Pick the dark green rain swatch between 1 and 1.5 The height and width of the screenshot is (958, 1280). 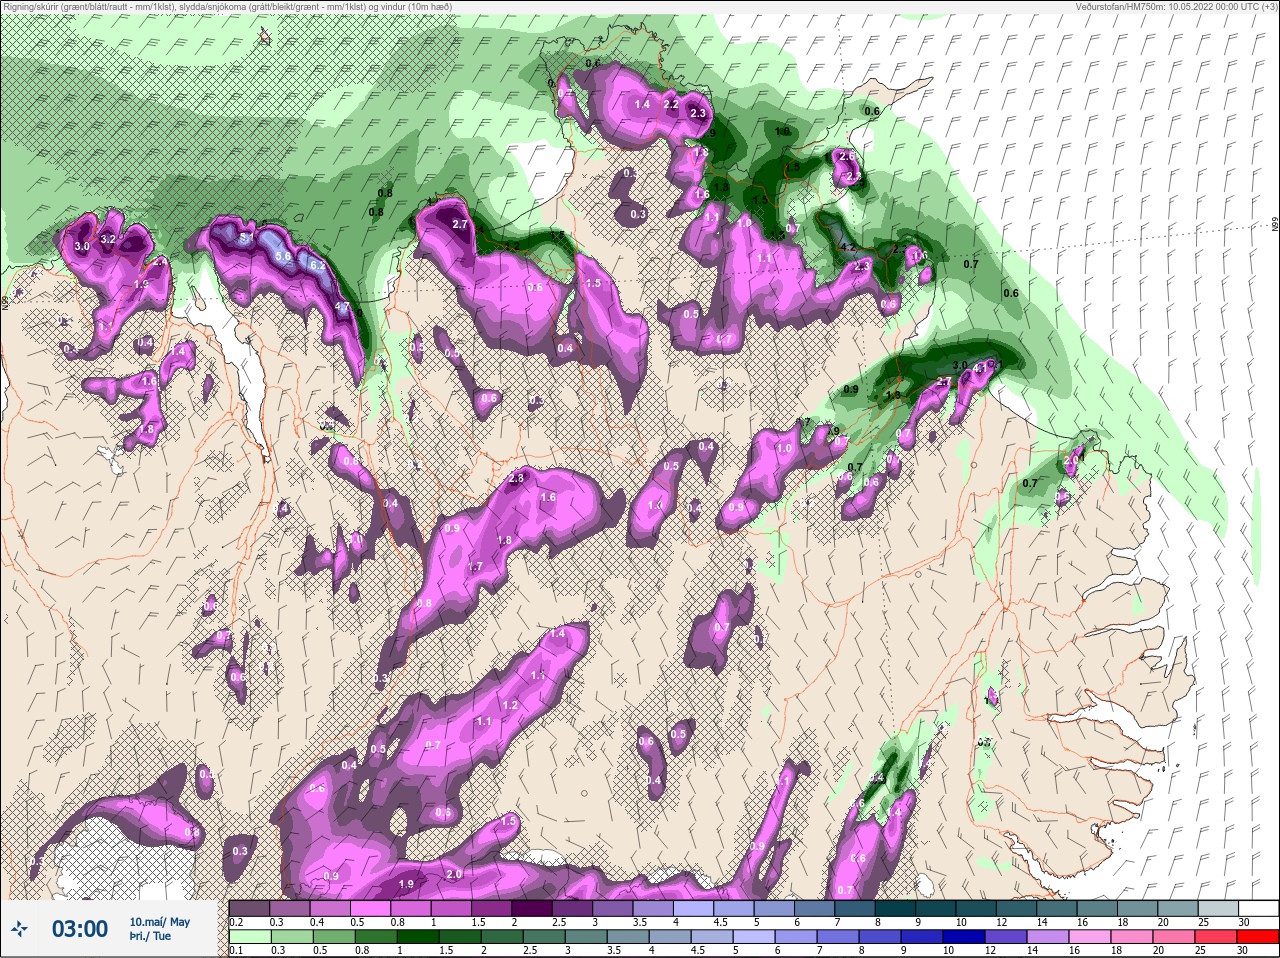[417, 937]
